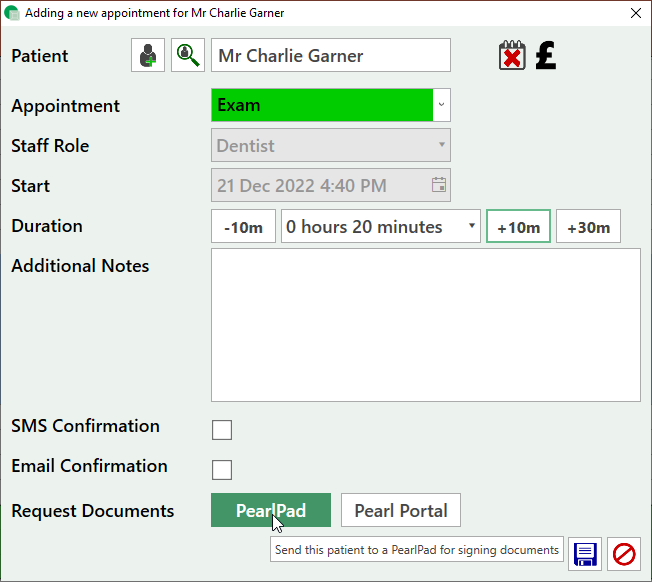Click the search patient magnifier icon
This screenshot has height=582, width=652.
(187, 56)
